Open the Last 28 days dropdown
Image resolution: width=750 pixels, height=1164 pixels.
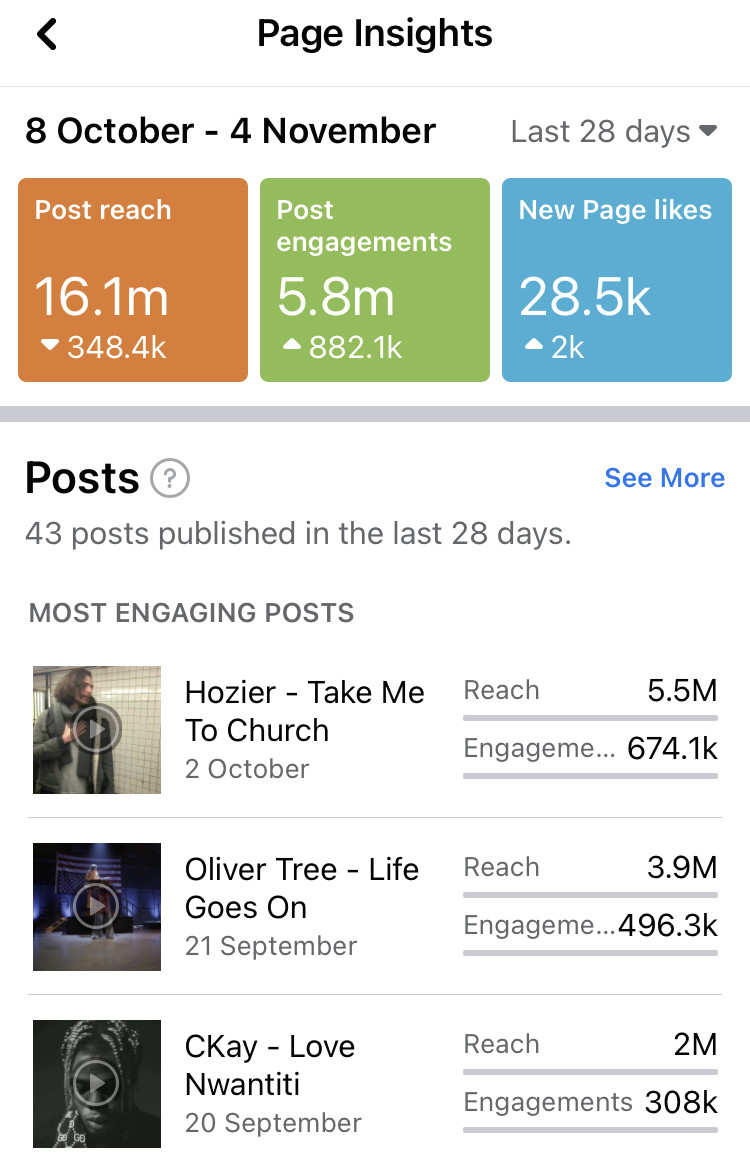click(x=613, y=132)
